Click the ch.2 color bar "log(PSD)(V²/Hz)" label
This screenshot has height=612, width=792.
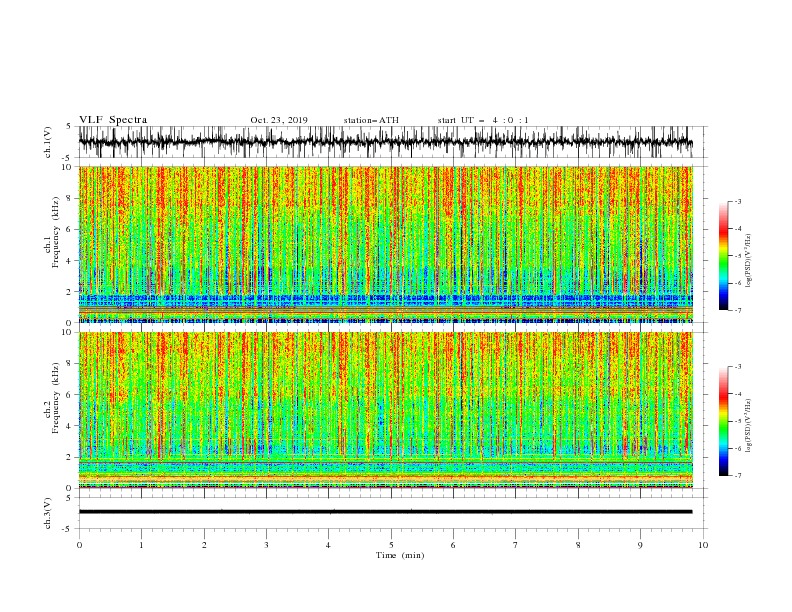749,426
